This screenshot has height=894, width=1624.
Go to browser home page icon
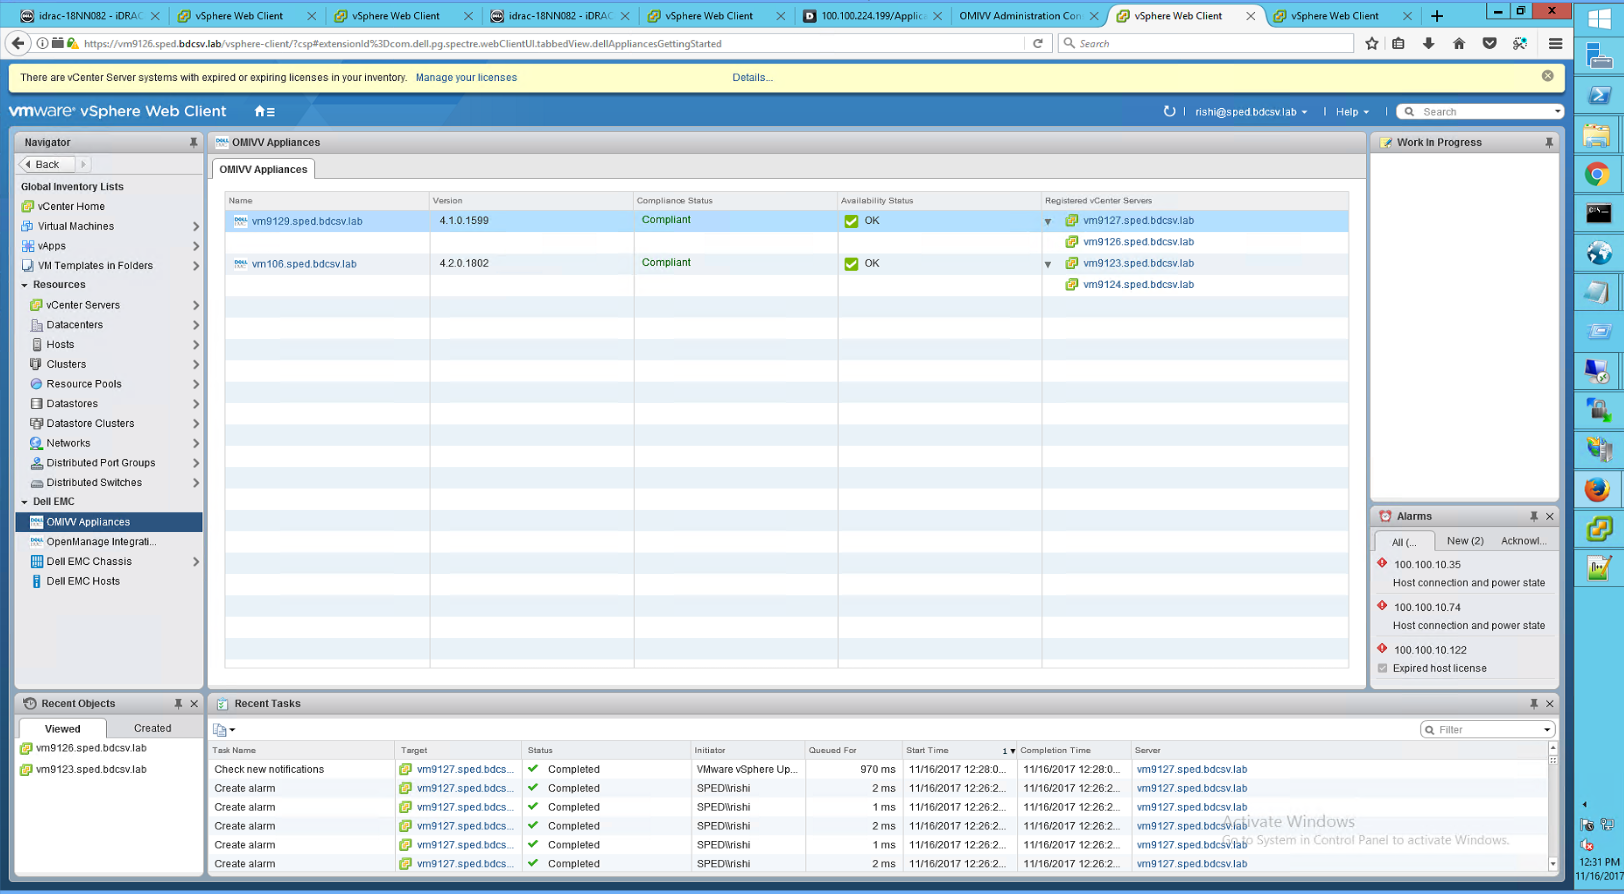1459,43
